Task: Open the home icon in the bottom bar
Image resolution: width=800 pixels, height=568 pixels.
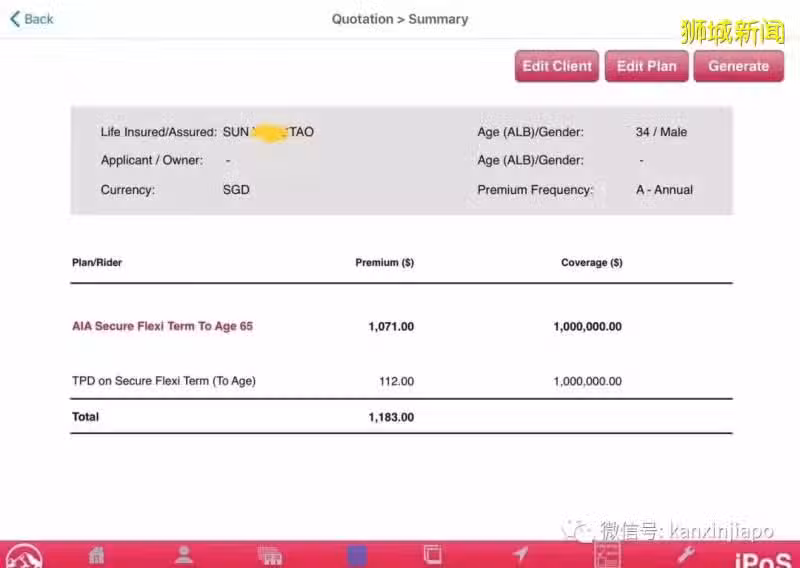Action: click(x=96, y=554)
